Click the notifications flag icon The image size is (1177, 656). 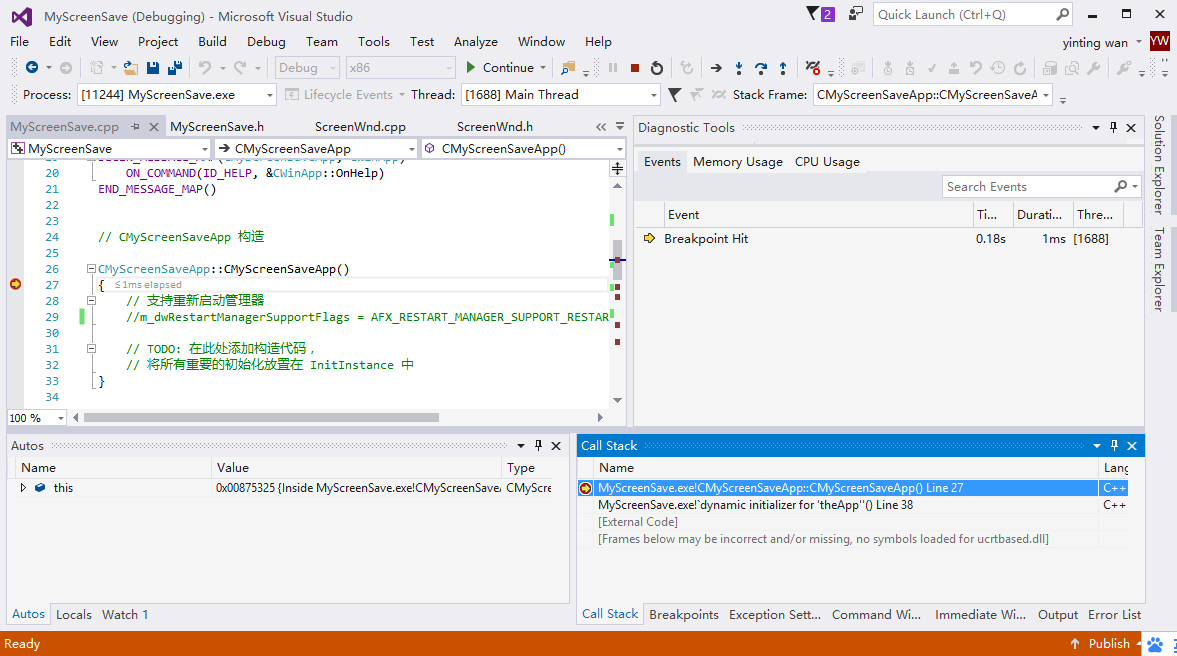[820, 14]
